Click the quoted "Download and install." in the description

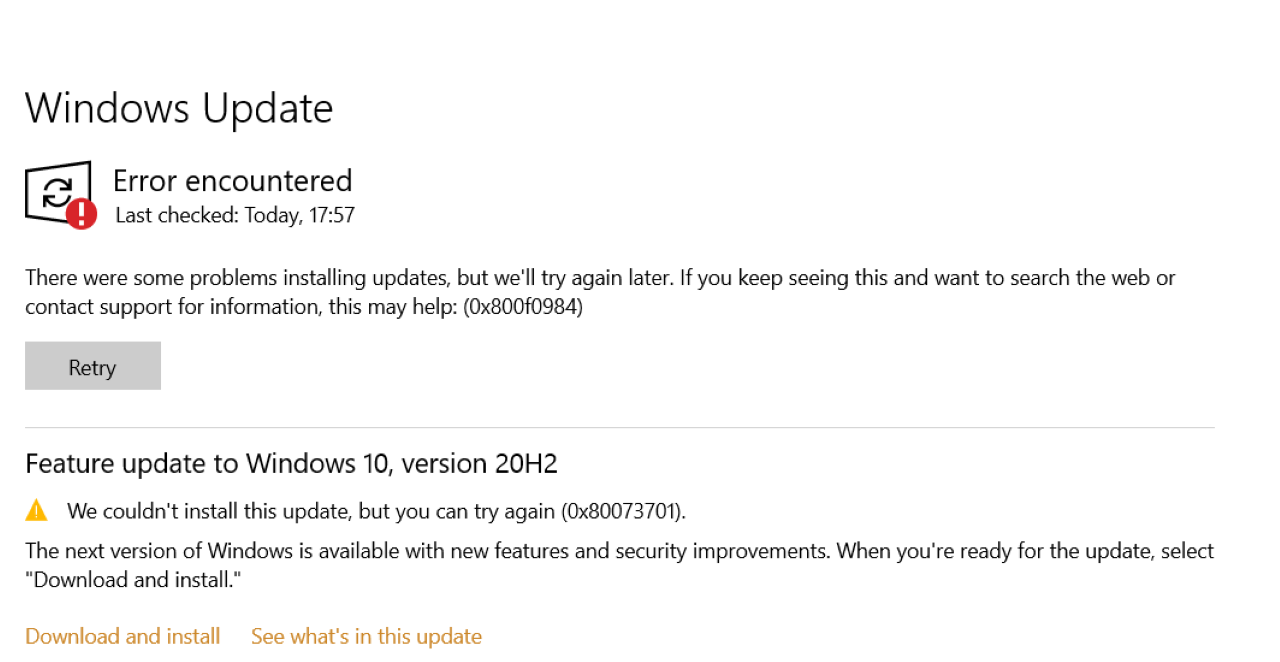click(x=133, y=580)
